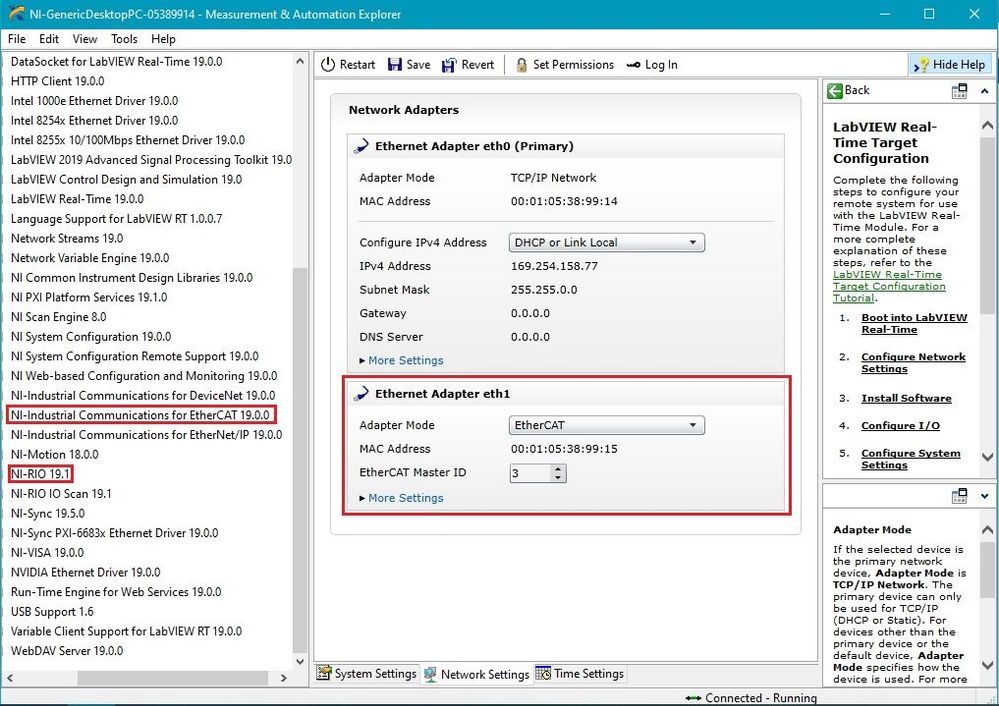Image resolution: width=999 pixels, height=706 pixels.
Task: Open the Edit menu
Action: click(49, 39)
